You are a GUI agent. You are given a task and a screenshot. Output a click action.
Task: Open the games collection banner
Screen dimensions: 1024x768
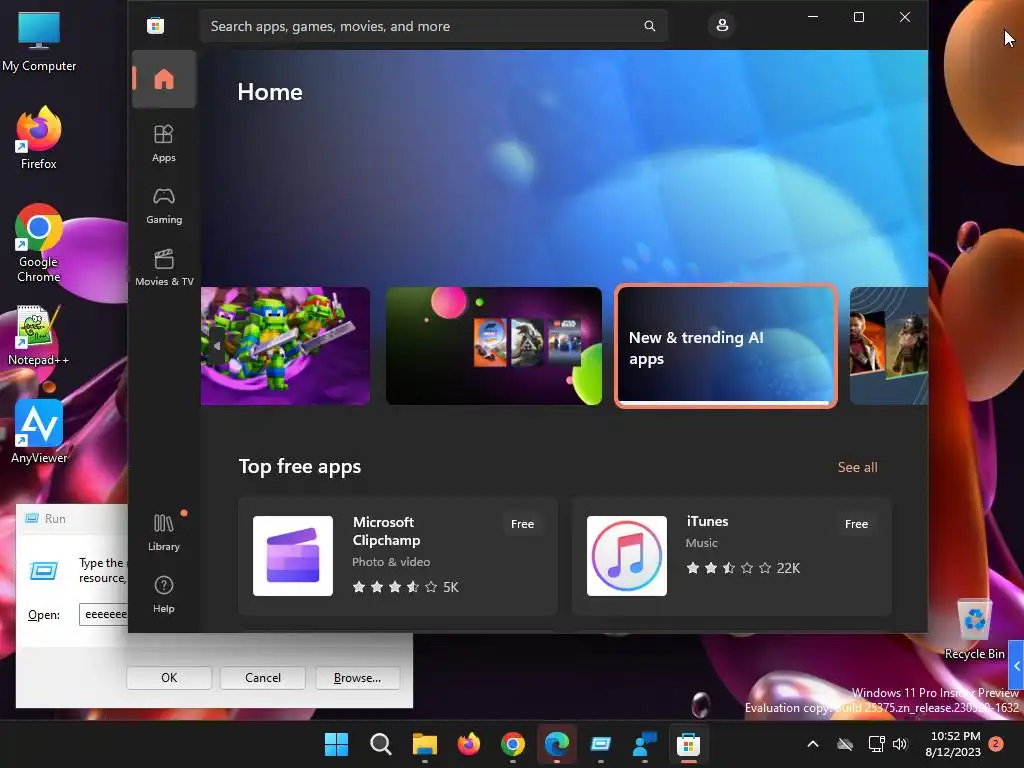[494, 346]
